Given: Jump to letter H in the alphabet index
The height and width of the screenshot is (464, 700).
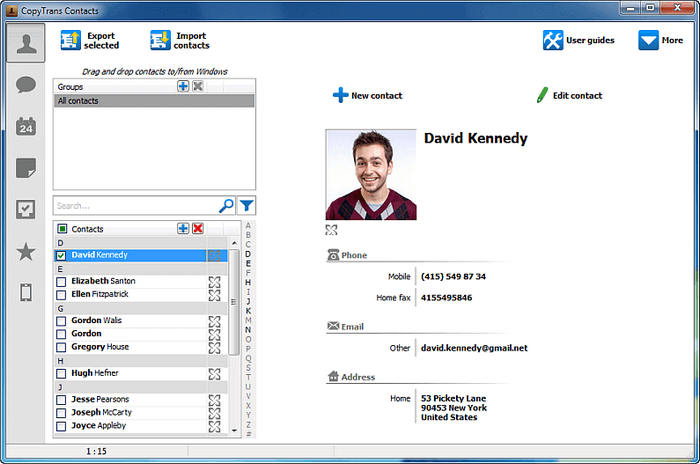Looking at the screenshot, I should coord(248,282).
